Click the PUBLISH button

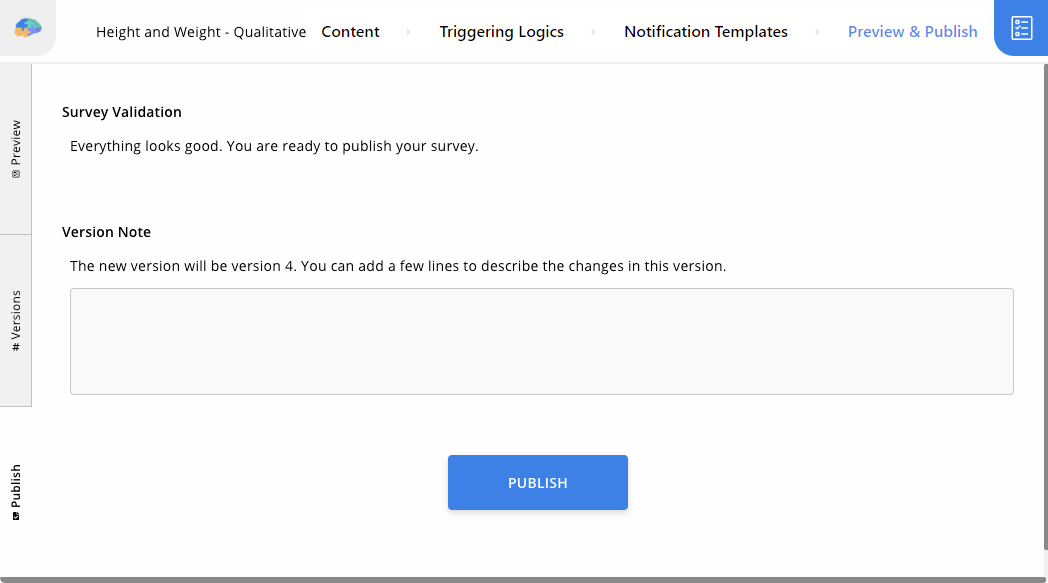tap(537, 482)
